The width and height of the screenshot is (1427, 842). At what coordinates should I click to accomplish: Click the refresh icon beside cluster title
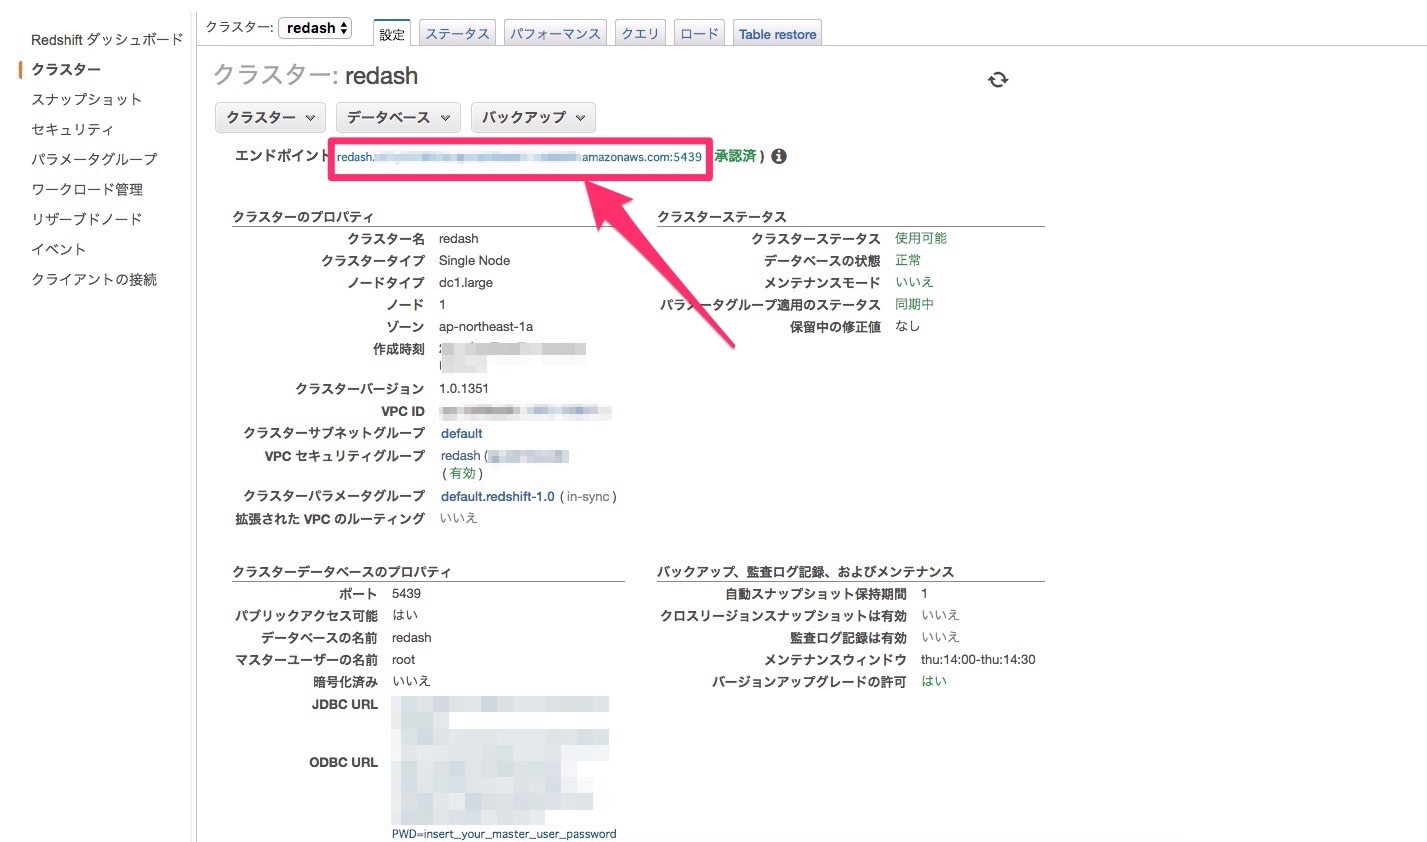(x=998, y=80)
